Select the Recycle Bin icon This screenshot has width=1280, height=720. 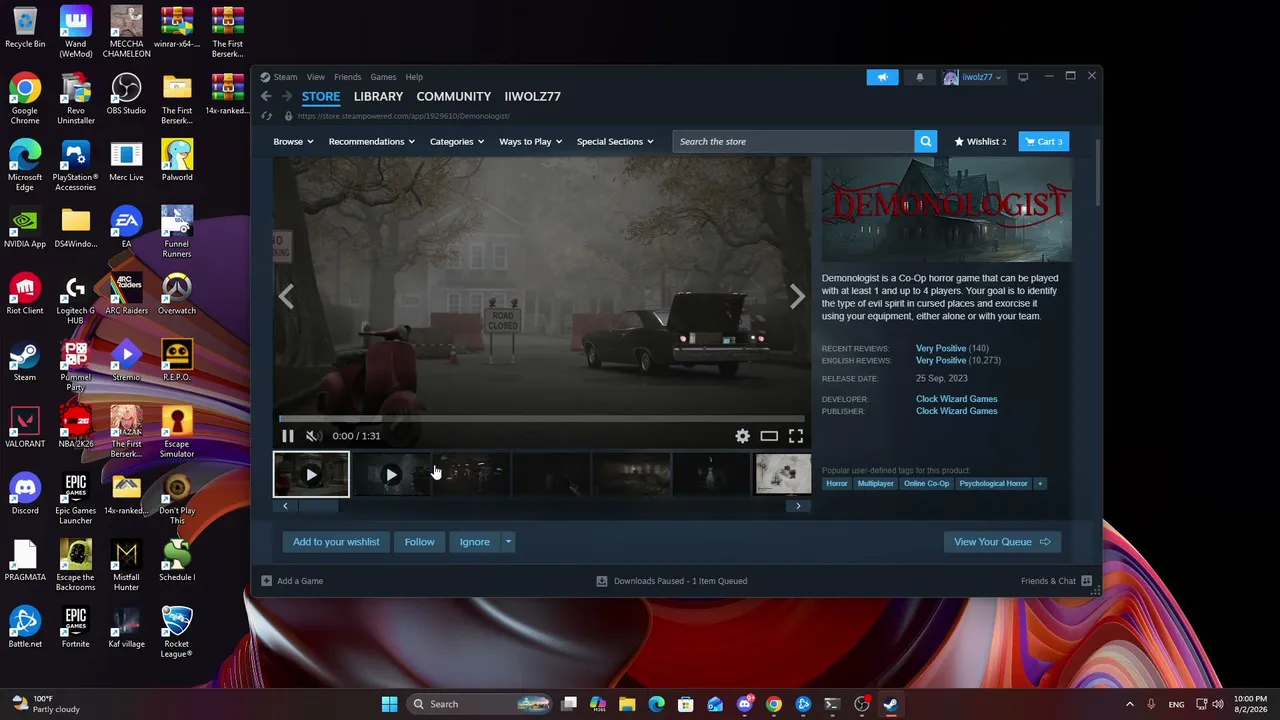[25, 27]
